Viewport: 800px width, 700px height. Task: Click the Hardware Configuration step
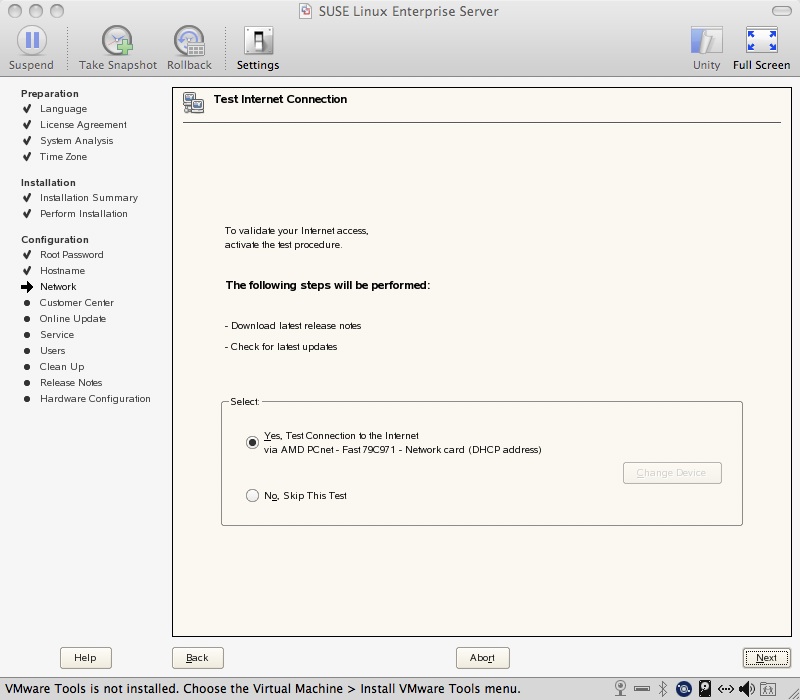pos(95,398)
